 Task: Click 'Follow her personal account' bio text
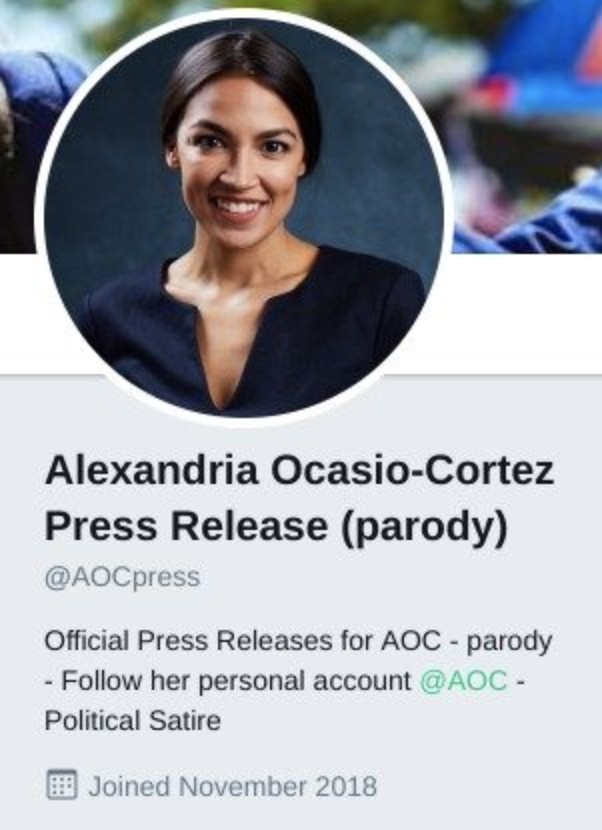(x=236, y=681)
